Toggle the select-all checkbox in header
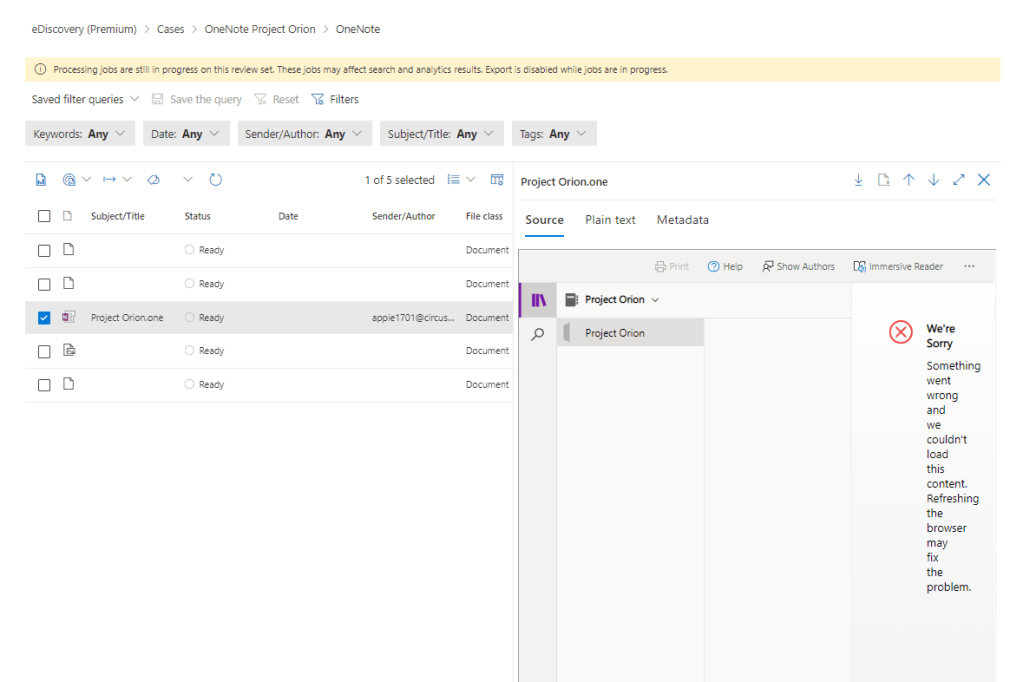This screenshot has width=1023, height=682. tap(44, 216)
